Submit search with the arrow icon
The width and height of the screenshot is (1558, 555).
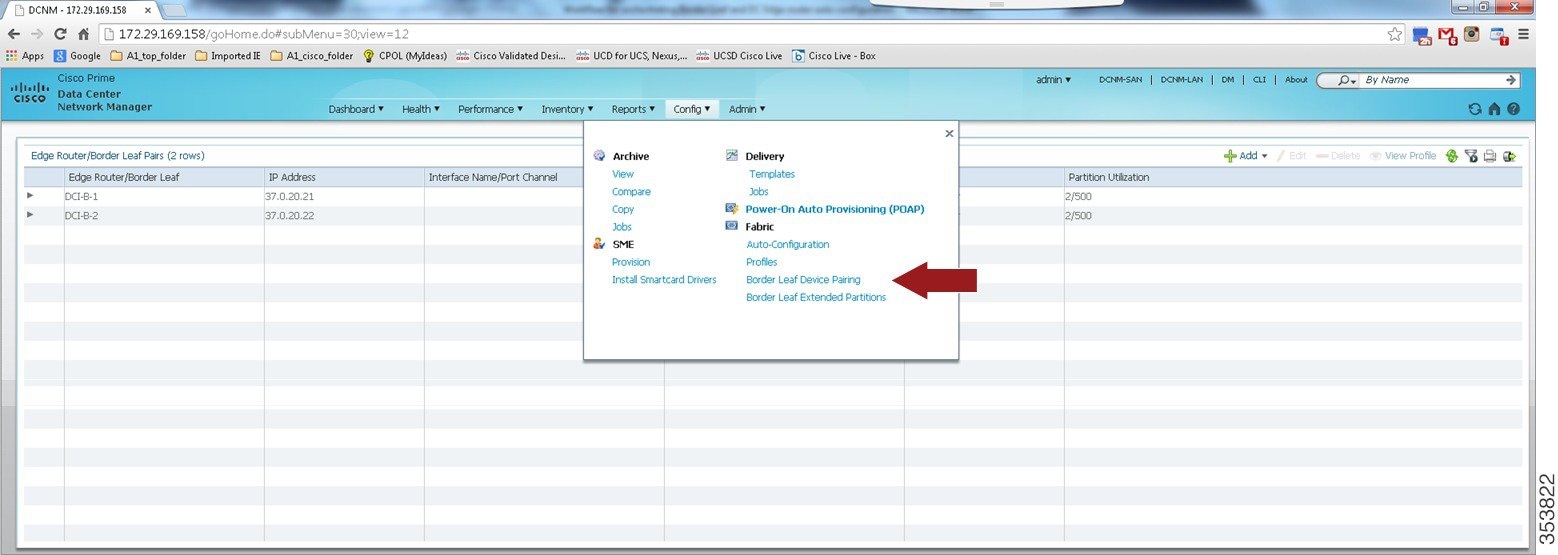pos(1511,80)
